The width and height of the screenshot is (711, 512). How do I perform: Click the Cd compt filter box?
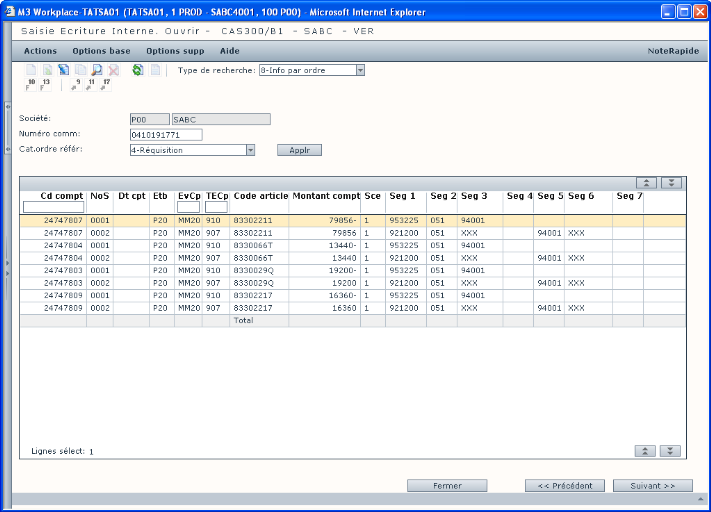click(x=54, y=207)
